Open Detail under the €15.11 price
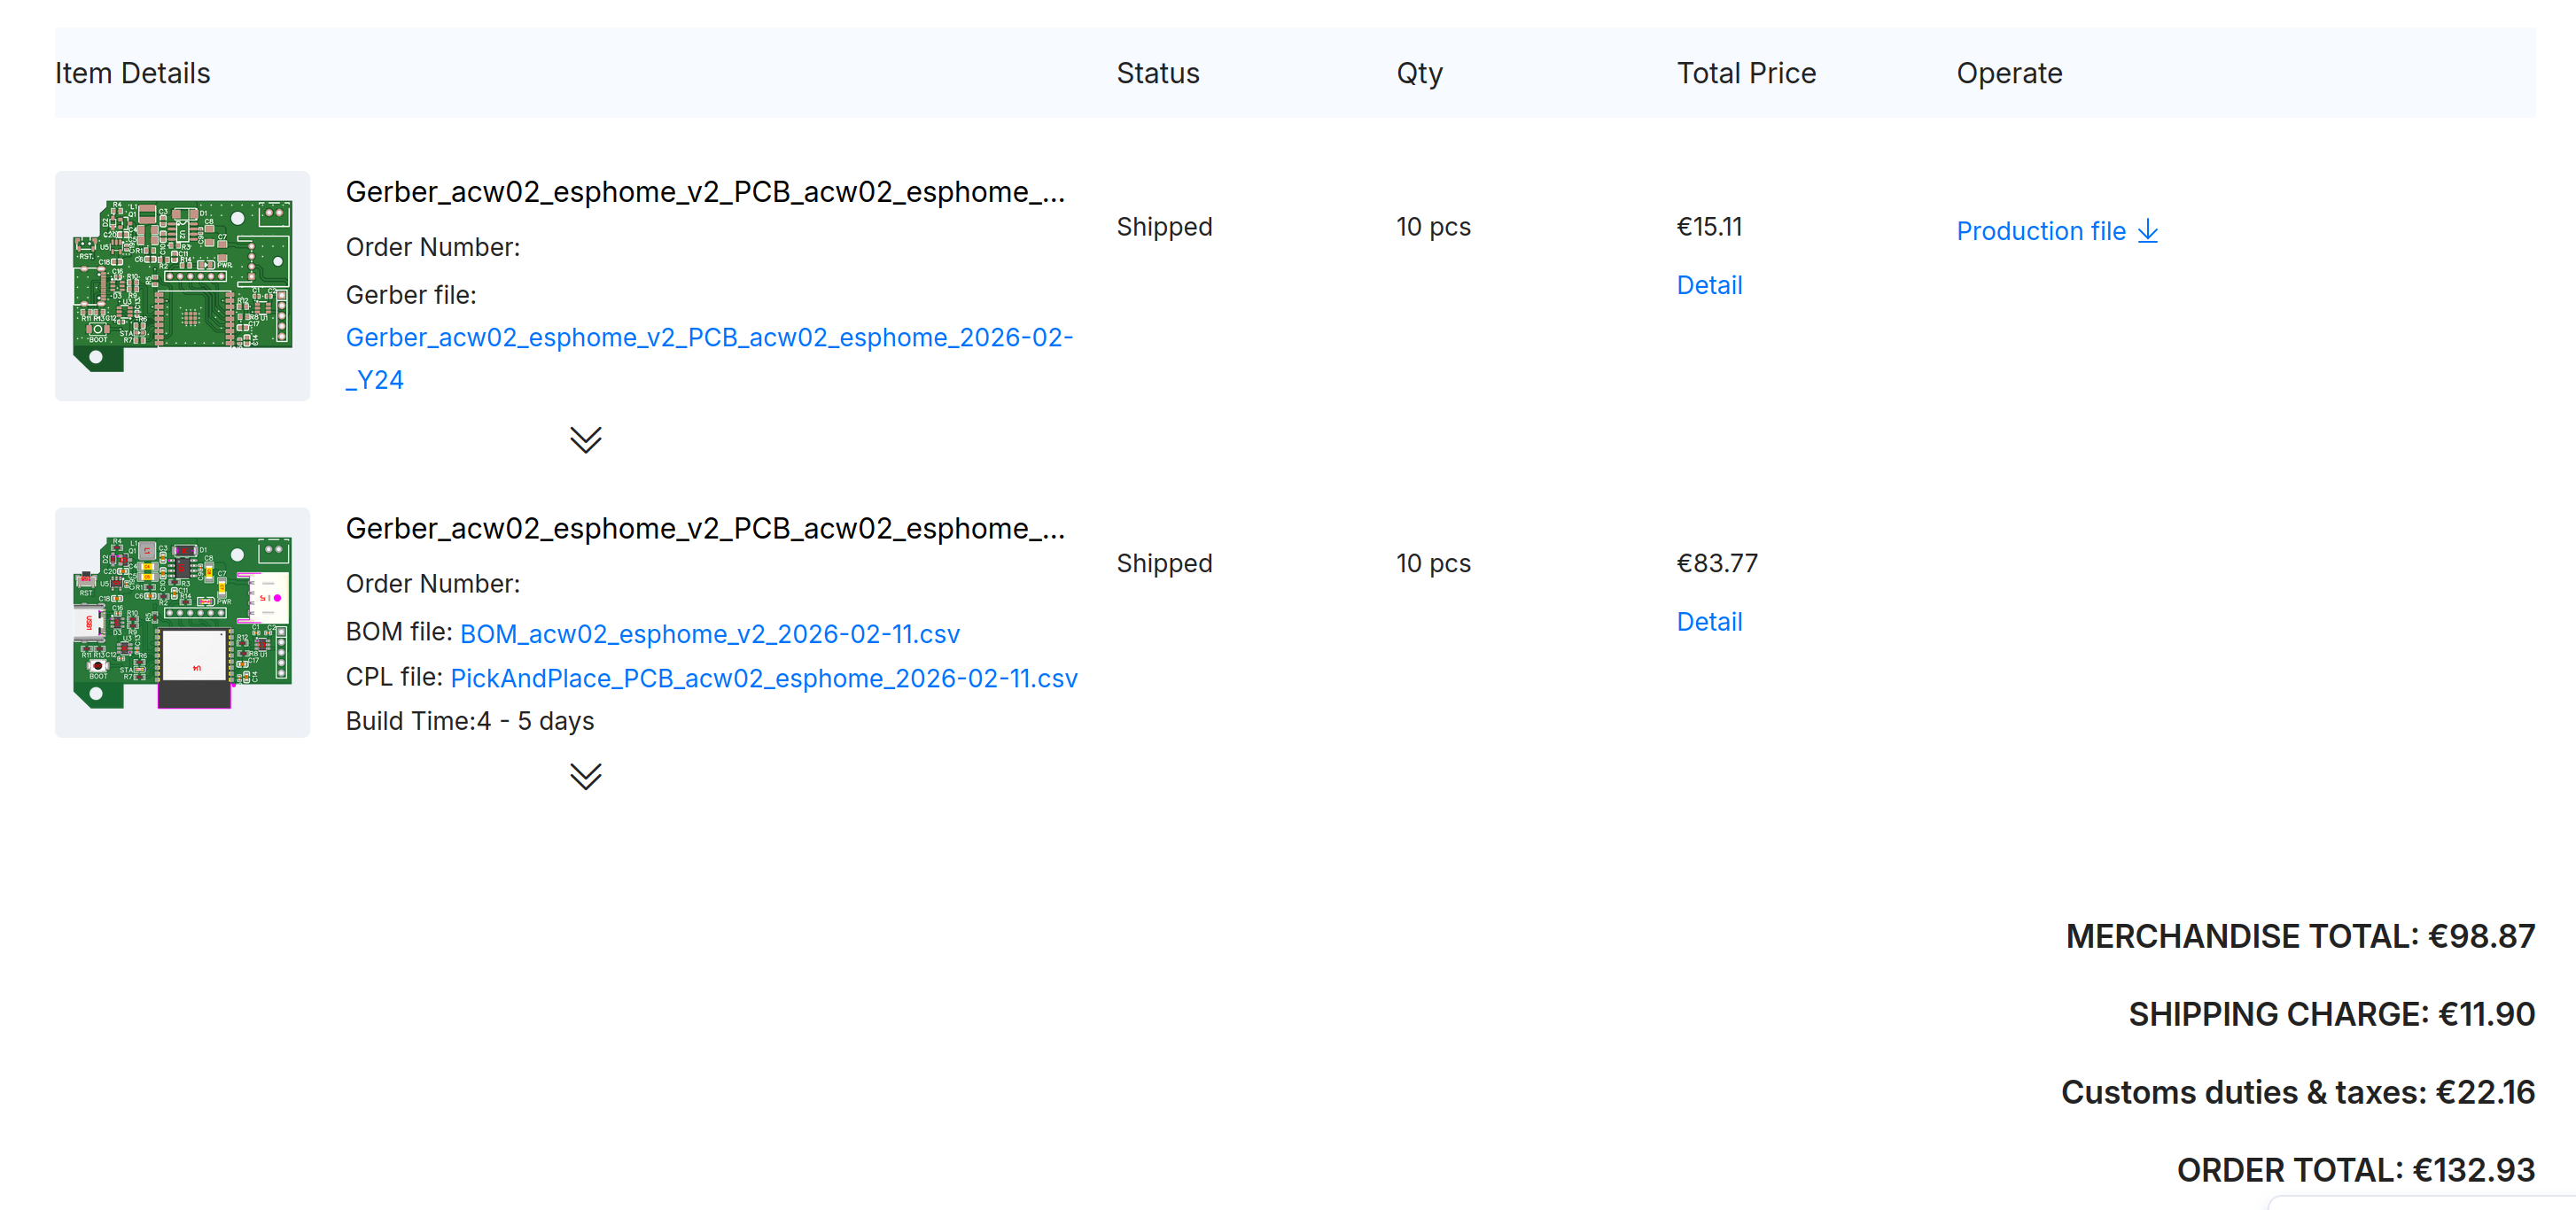2576x1210 pixels. 1708,285
